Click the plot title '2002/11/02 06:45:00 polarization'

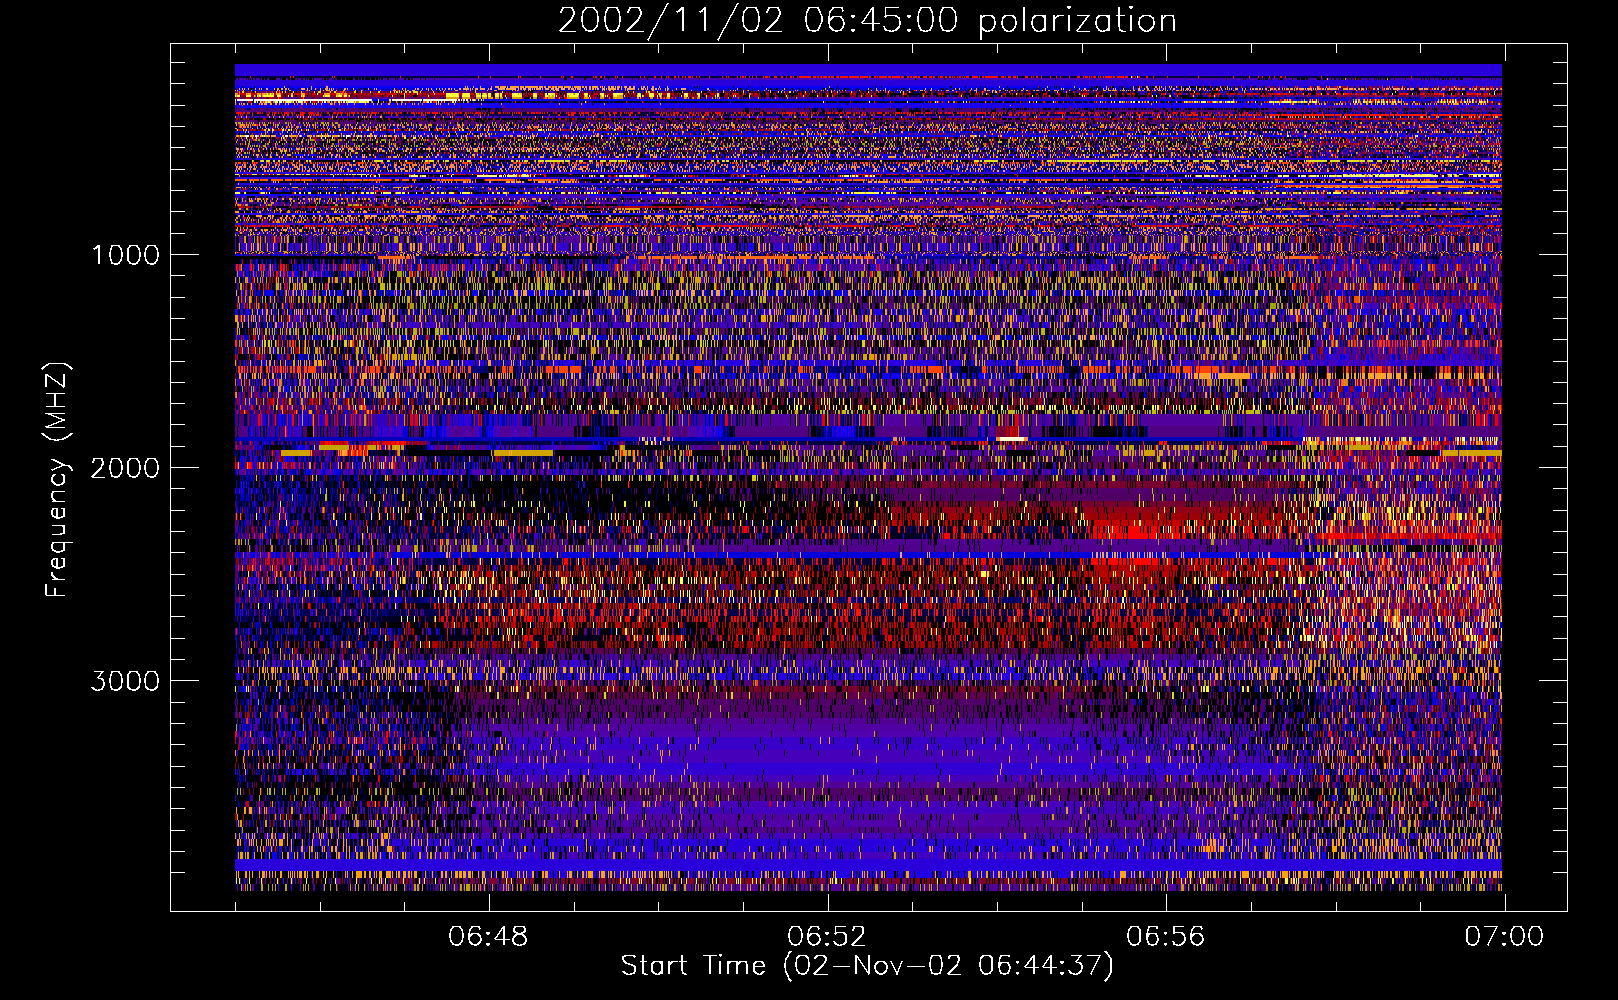point(867,21)
